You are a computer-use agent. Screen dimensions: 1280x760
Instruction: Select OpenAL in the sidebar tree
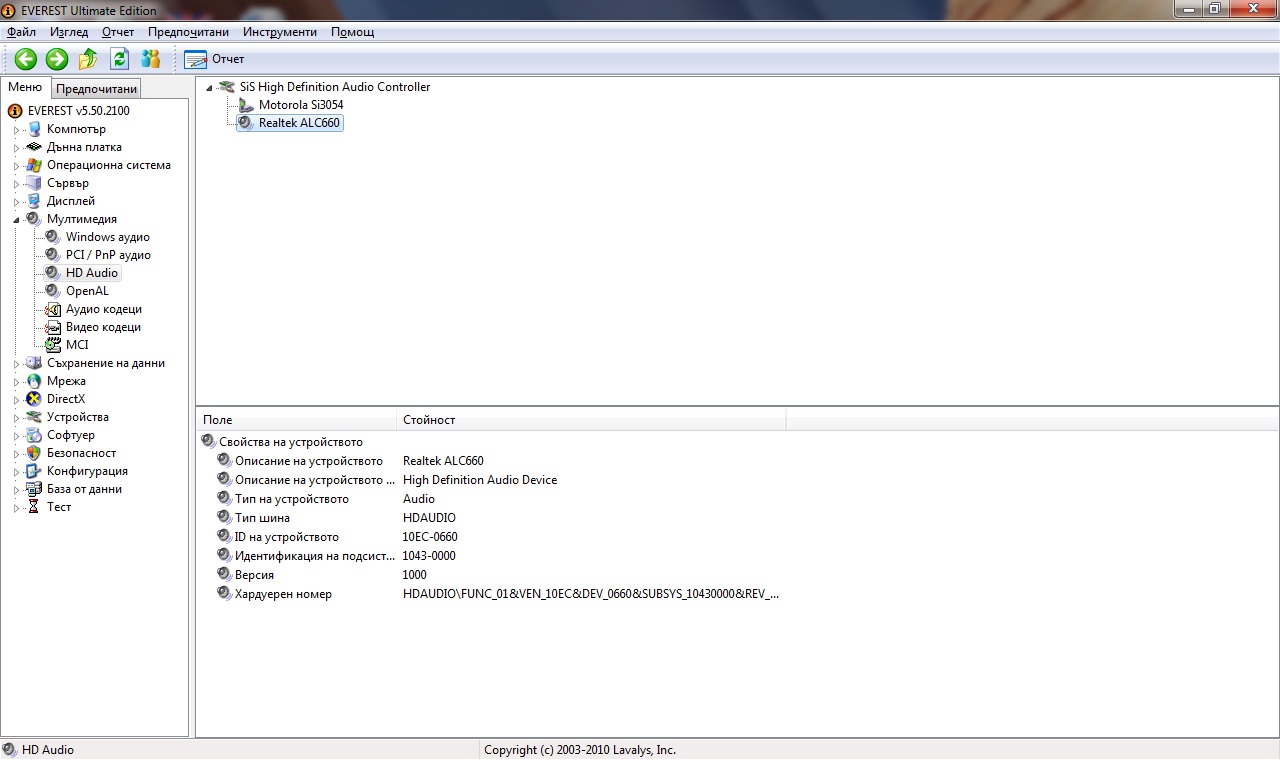pos(87,291)
